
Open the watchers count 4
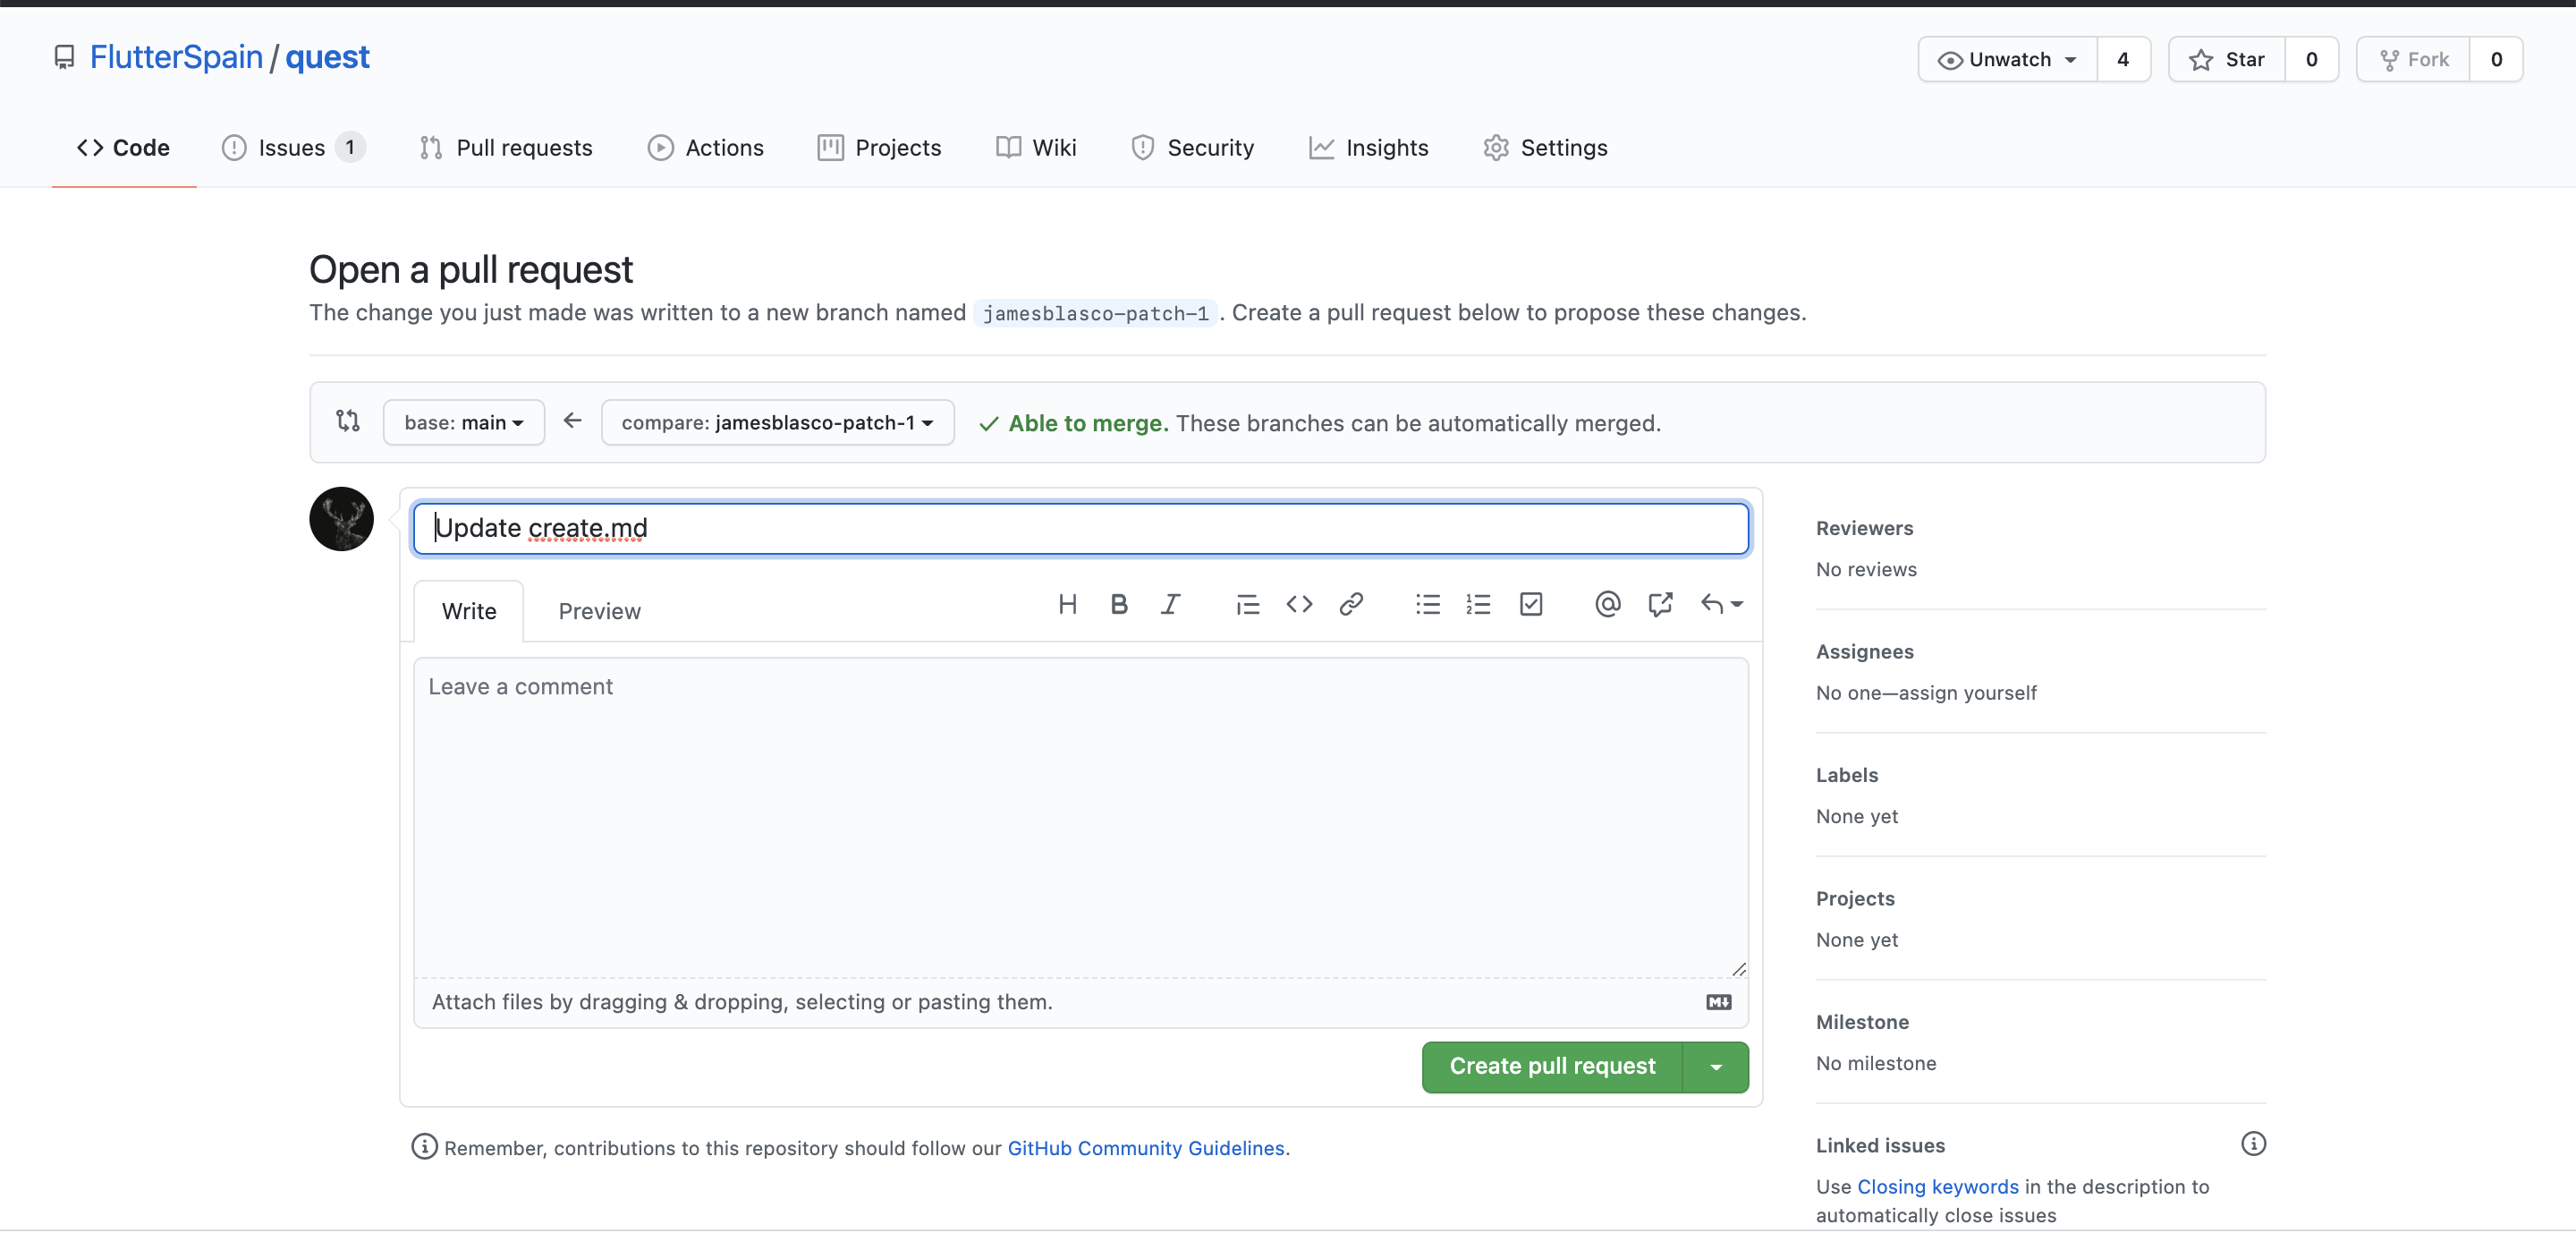pyautogui.click(x=2123, y=59)
